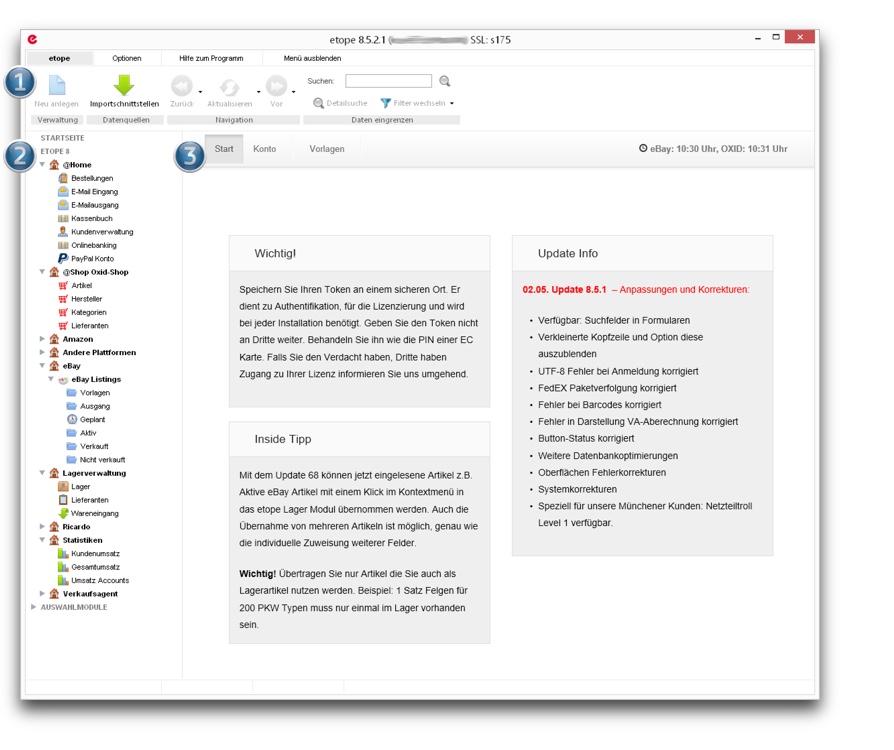Image resolution: width=894 pixels, height=750 pixels.
Task: Click the Neu anlegen document icon
Action: (57, 86)
